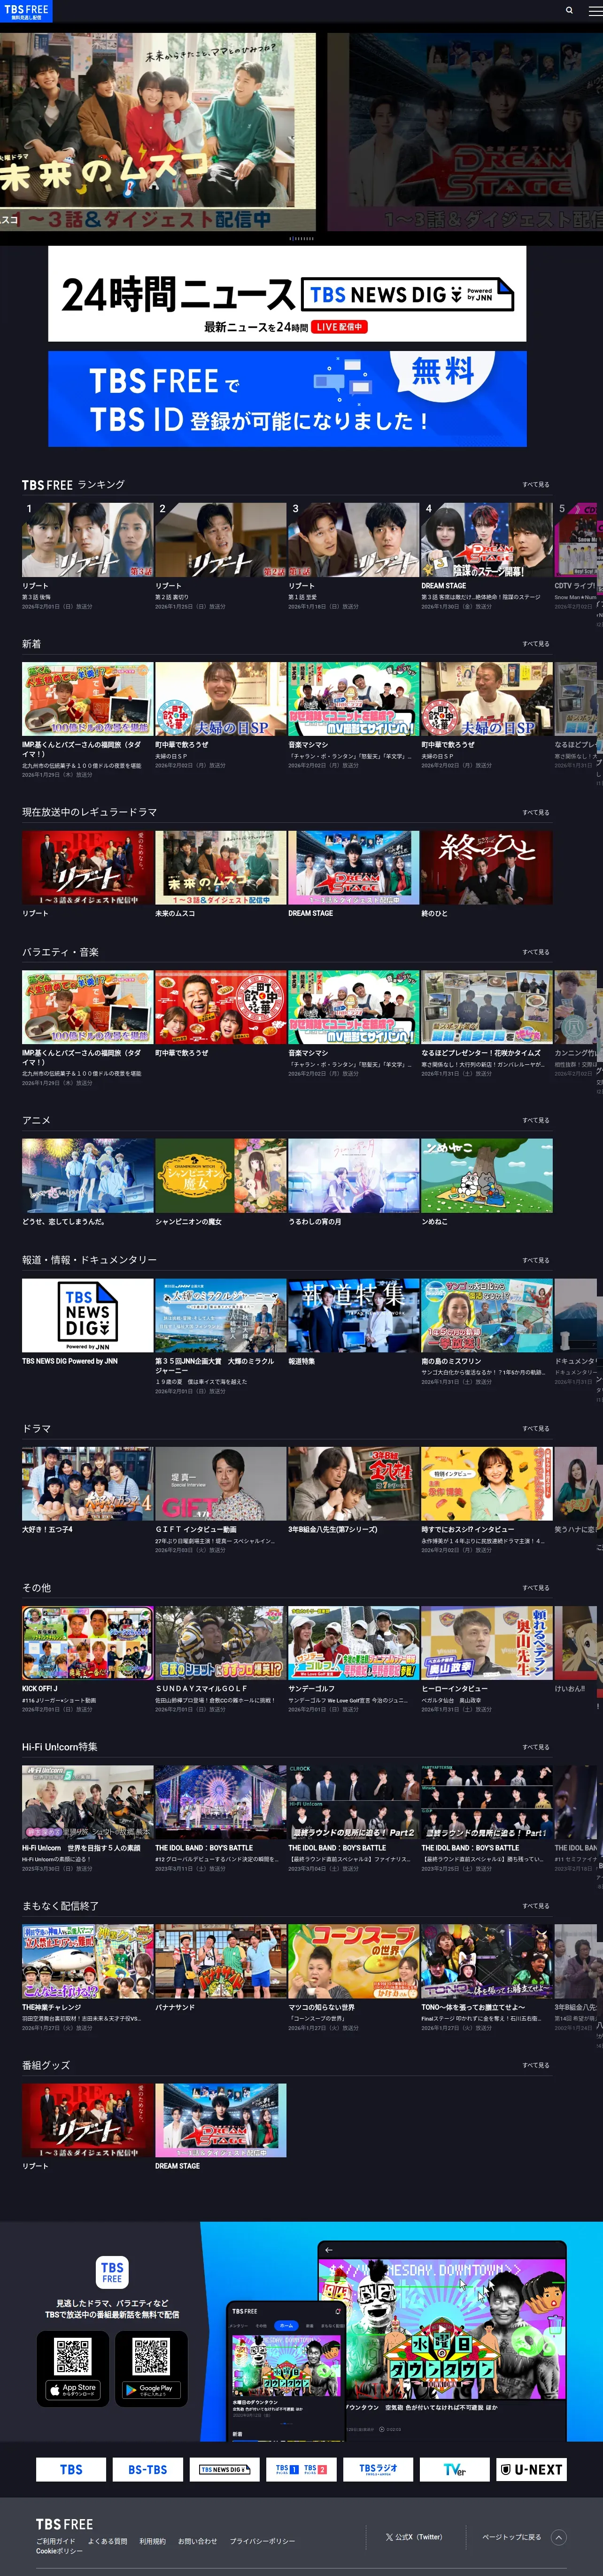Open マツコの知らない世界 thumbnail
The height and width of the screenshot is (2576, 603).
[x=353, y=1961]
